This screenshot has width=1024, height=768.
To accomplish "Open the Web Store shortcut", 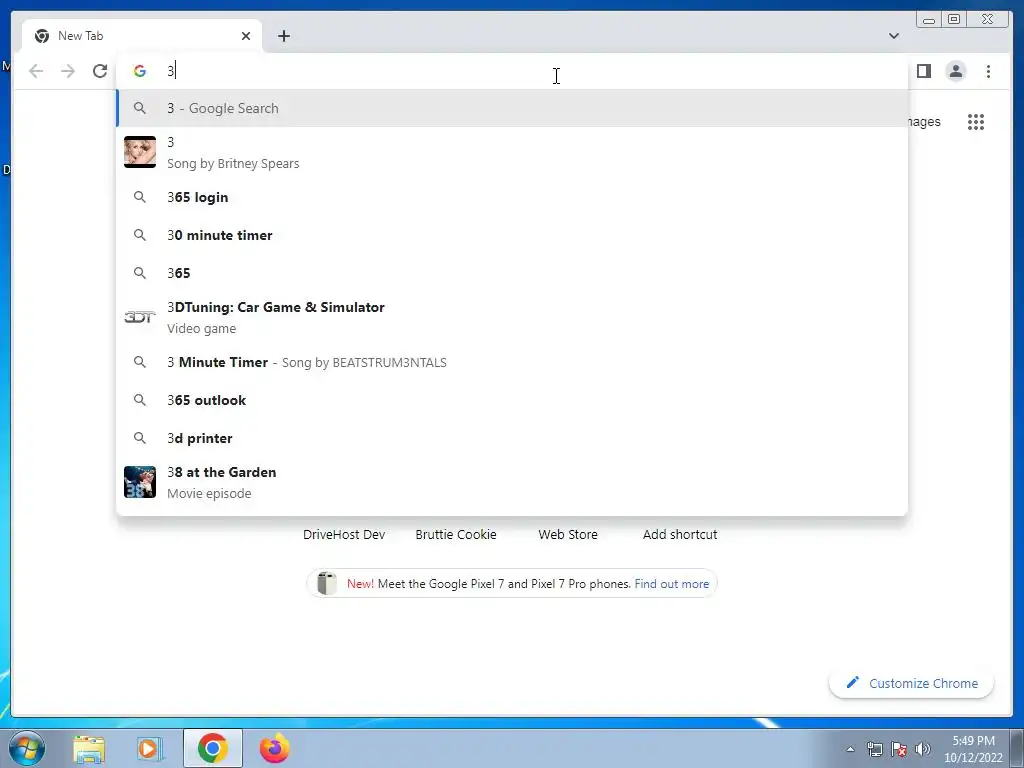I will click(568, 535).
